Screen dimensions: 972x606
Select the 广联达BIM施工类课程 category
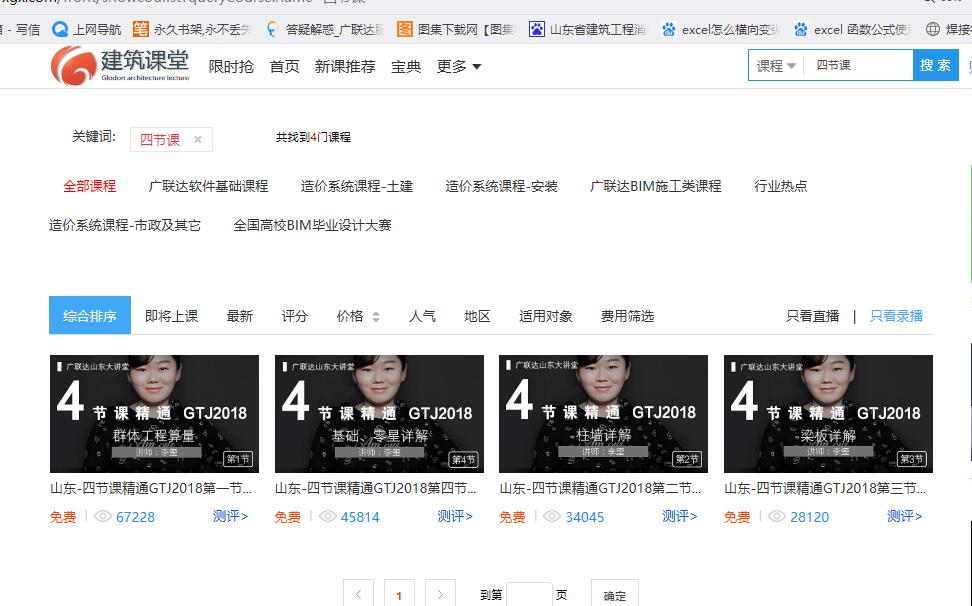[x=656, y=186]
